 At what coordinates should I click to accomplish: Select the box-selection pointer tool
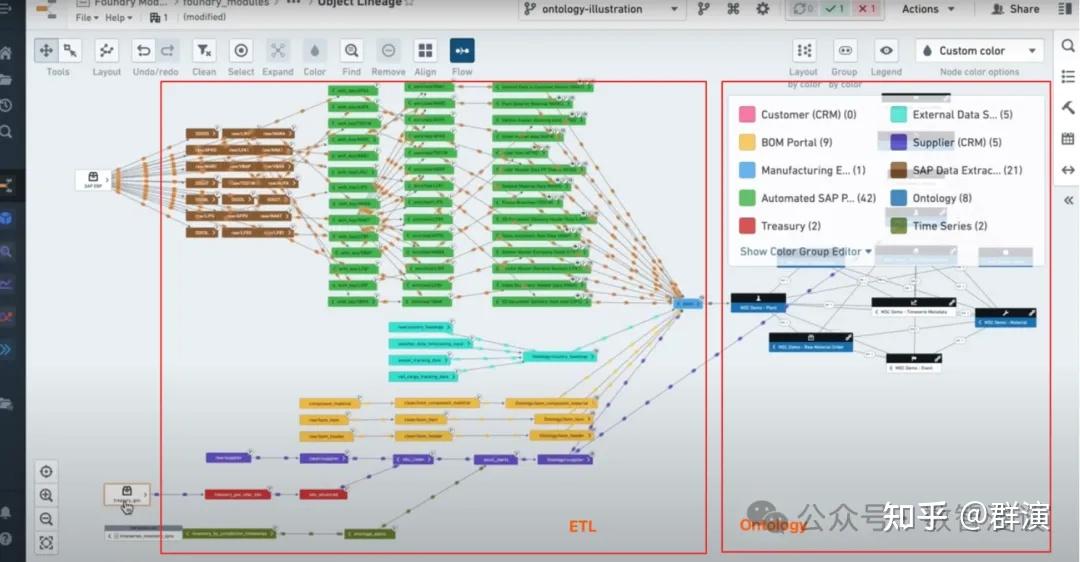point(70,50)
